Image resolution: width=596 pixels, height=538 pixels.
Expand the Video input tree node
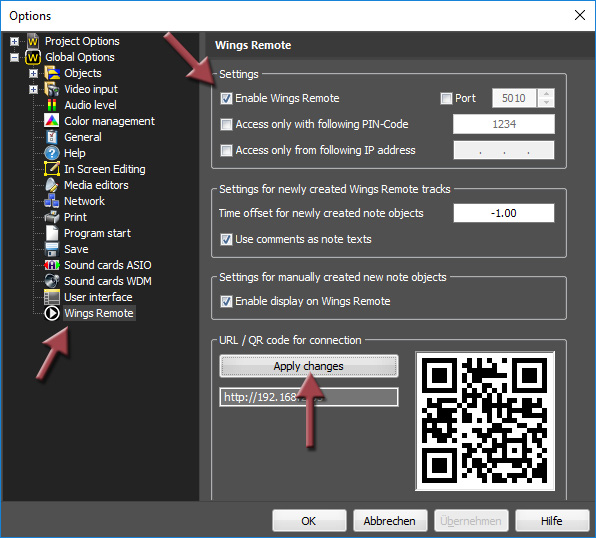click(x=33, y=89)
